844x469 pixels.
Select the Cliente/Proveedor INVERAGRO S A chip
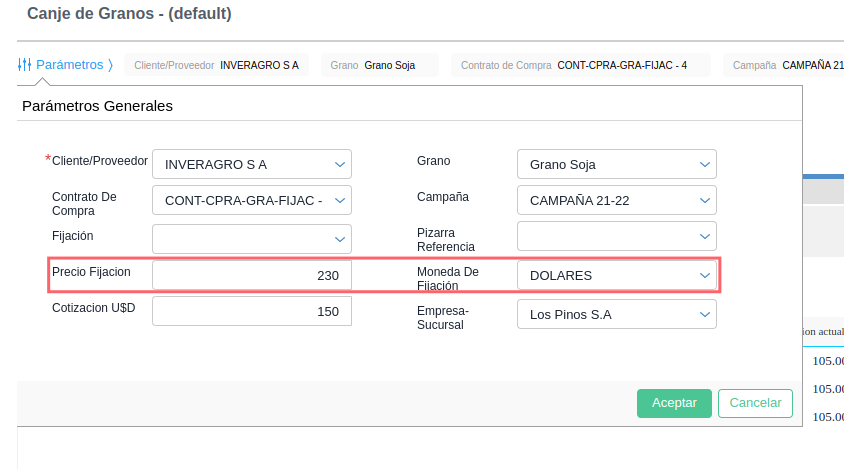pyautogui.click(x=215, y=65)
